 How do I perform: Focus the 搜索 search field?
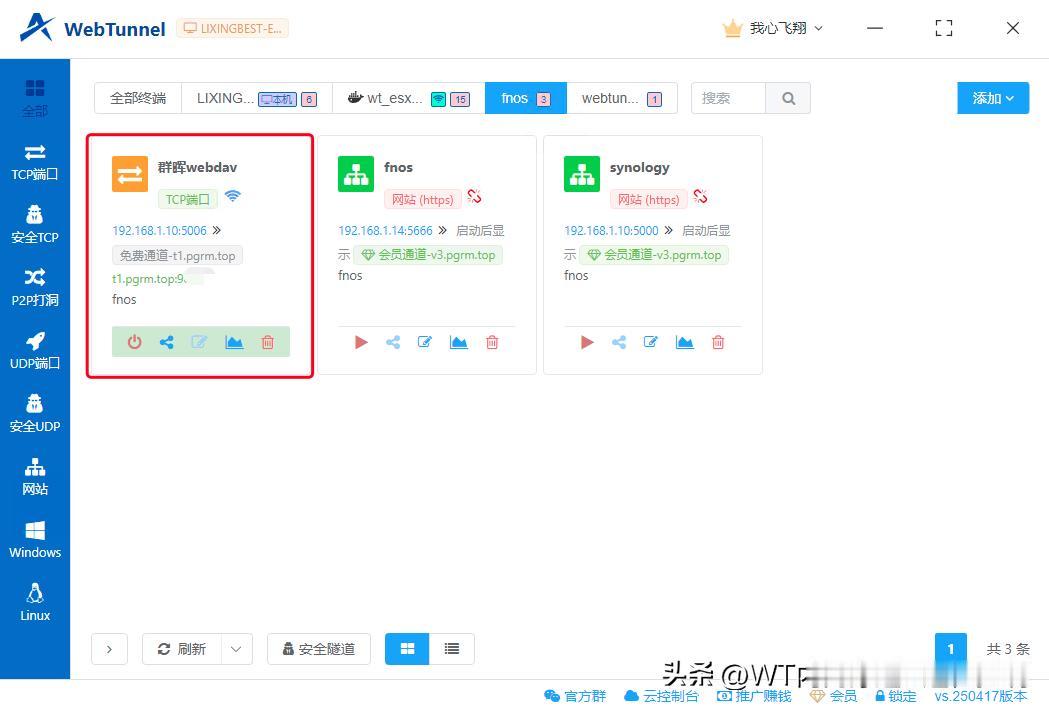click(729, 98)
